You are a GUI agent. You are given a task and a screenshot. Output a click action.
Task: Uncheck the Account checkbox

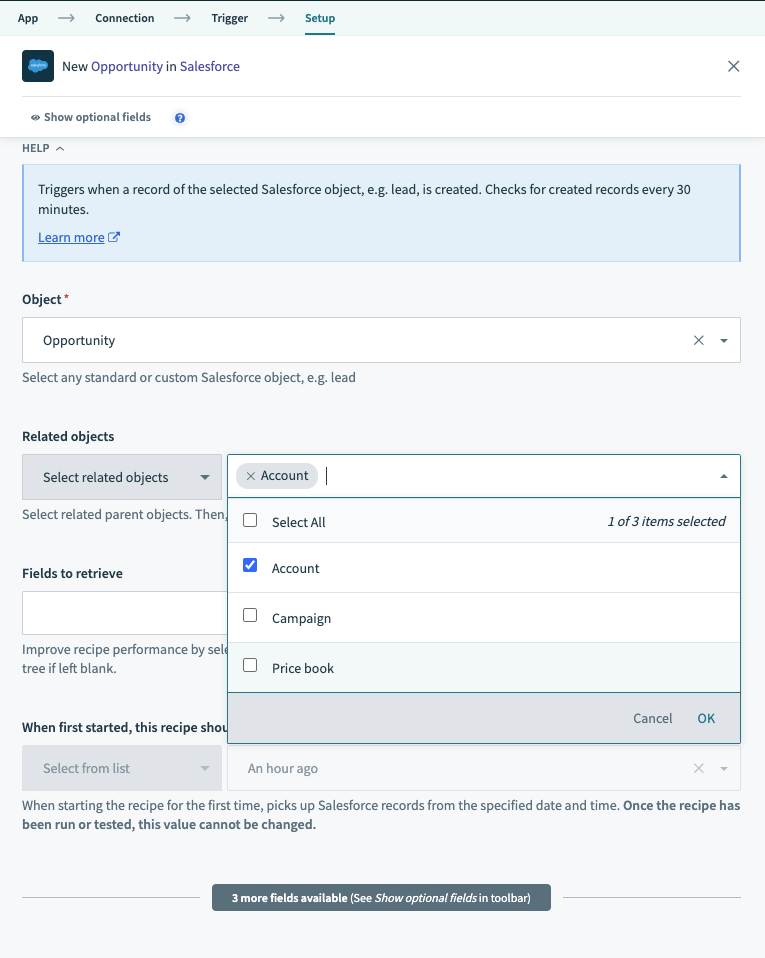click(250, 565)
